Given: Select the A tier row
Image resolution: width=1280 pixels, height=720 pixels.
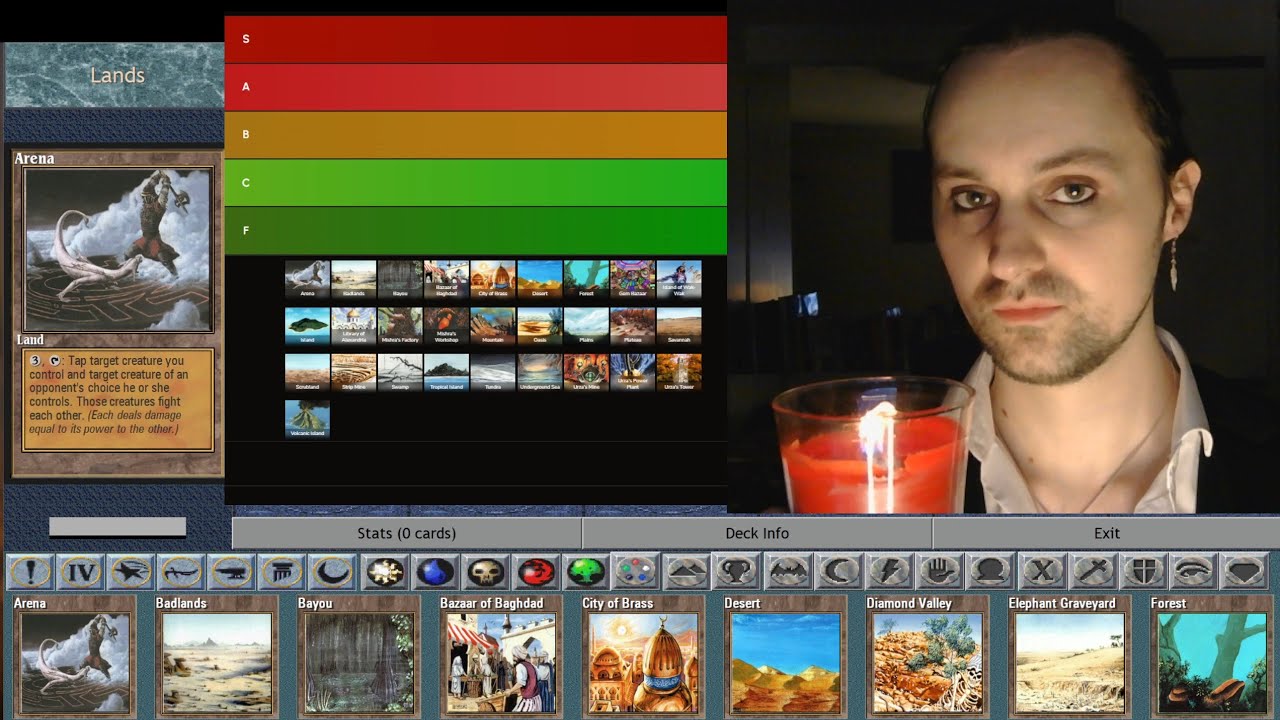Looking at the screenshot, I should [x=476, y=87].
